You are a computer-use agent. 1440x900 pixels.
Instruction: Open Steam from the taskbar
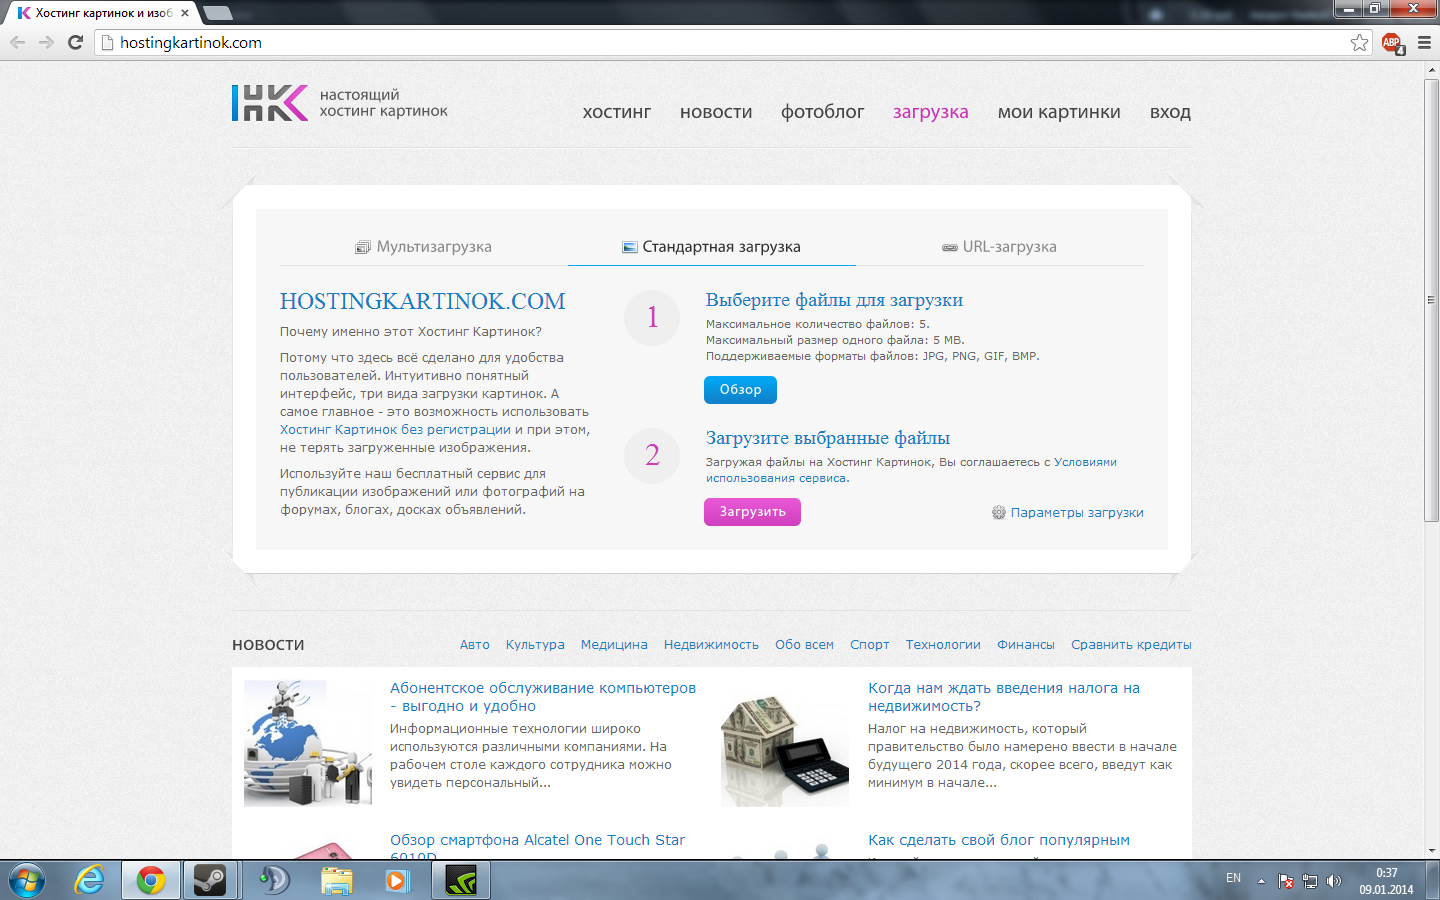[x=210, y=881]
